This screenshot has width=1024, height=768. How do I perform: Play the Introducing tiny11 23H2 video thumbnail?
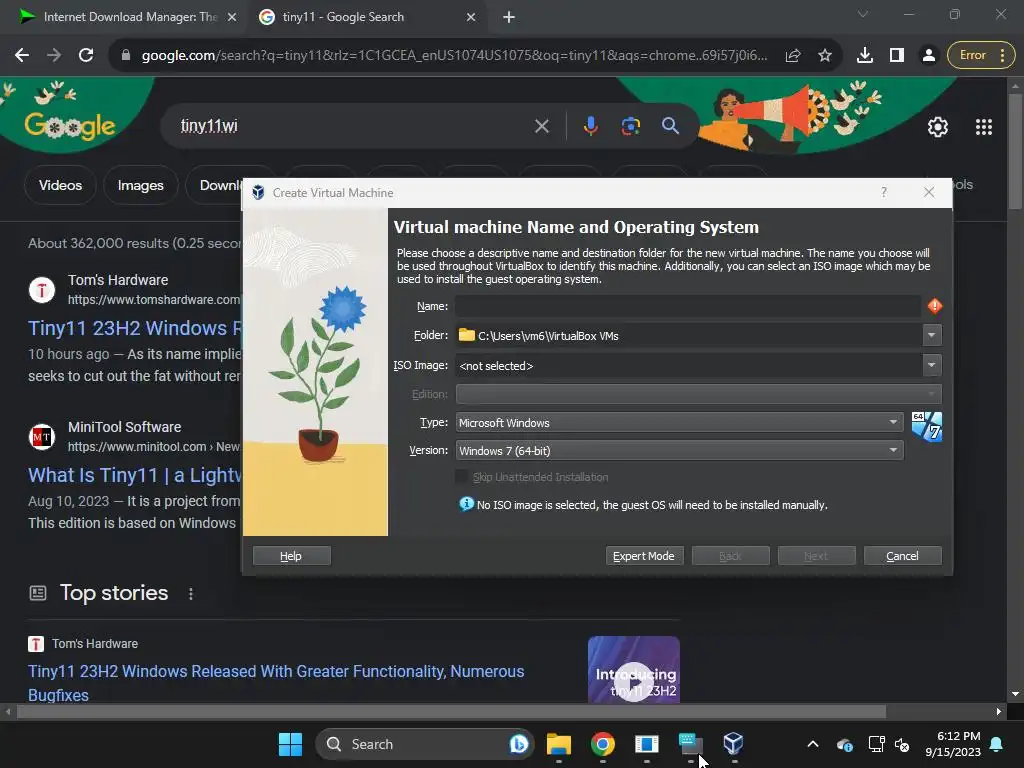click(633, 669)
